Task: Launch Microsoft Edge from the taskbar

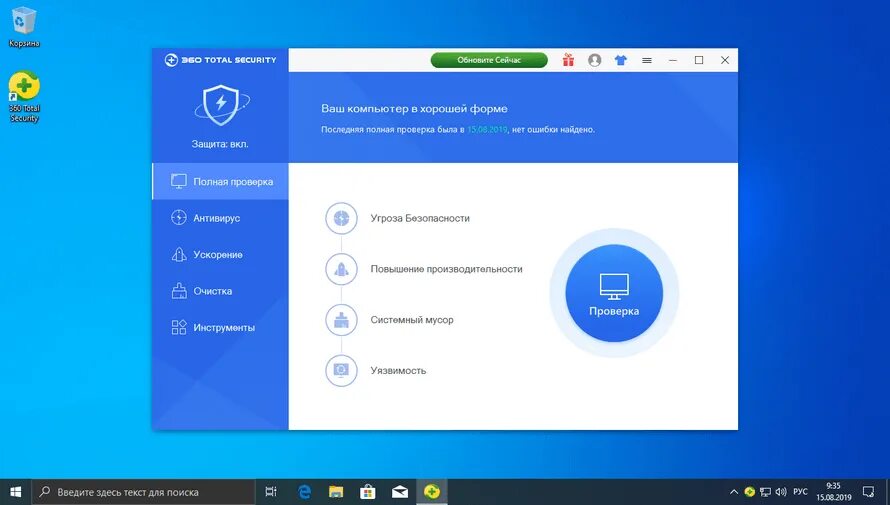Action: (x=305, y=492)
